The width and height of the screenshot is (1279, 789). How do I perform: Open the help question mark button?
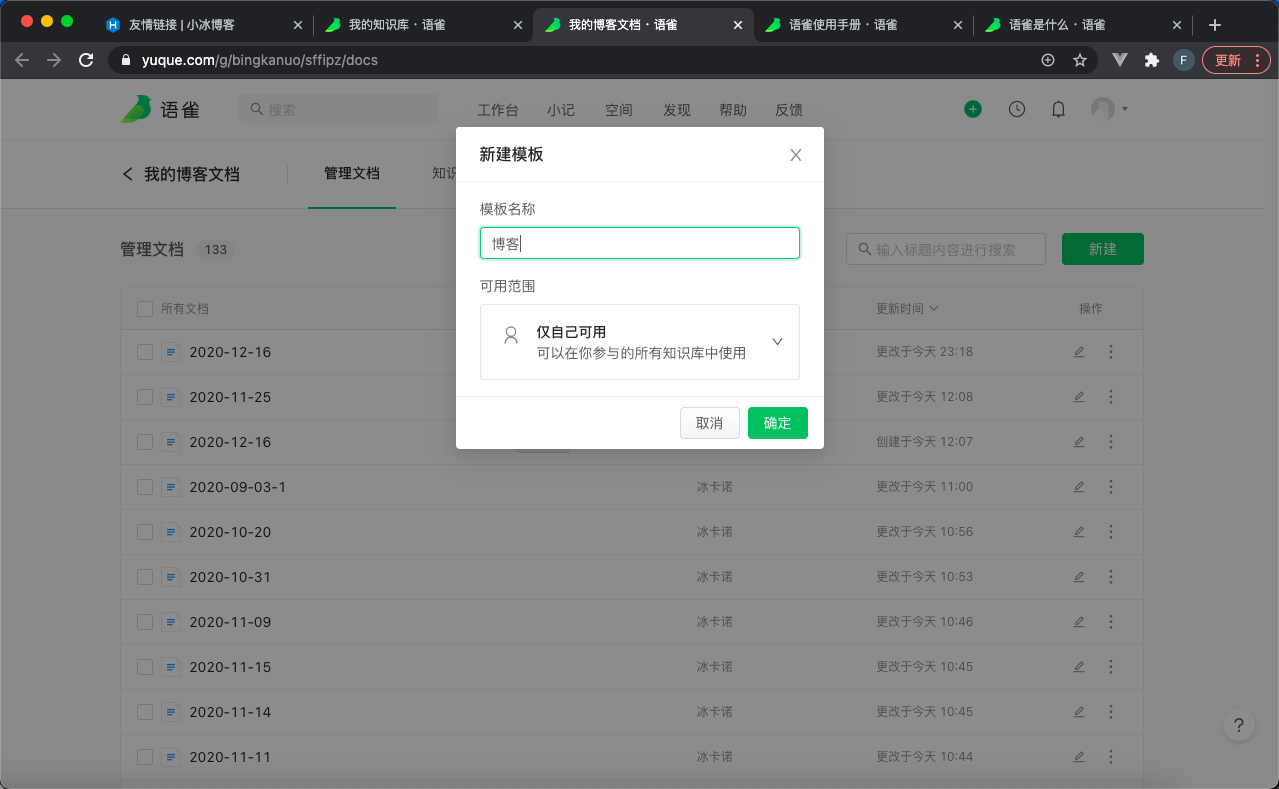(1239, 726)
